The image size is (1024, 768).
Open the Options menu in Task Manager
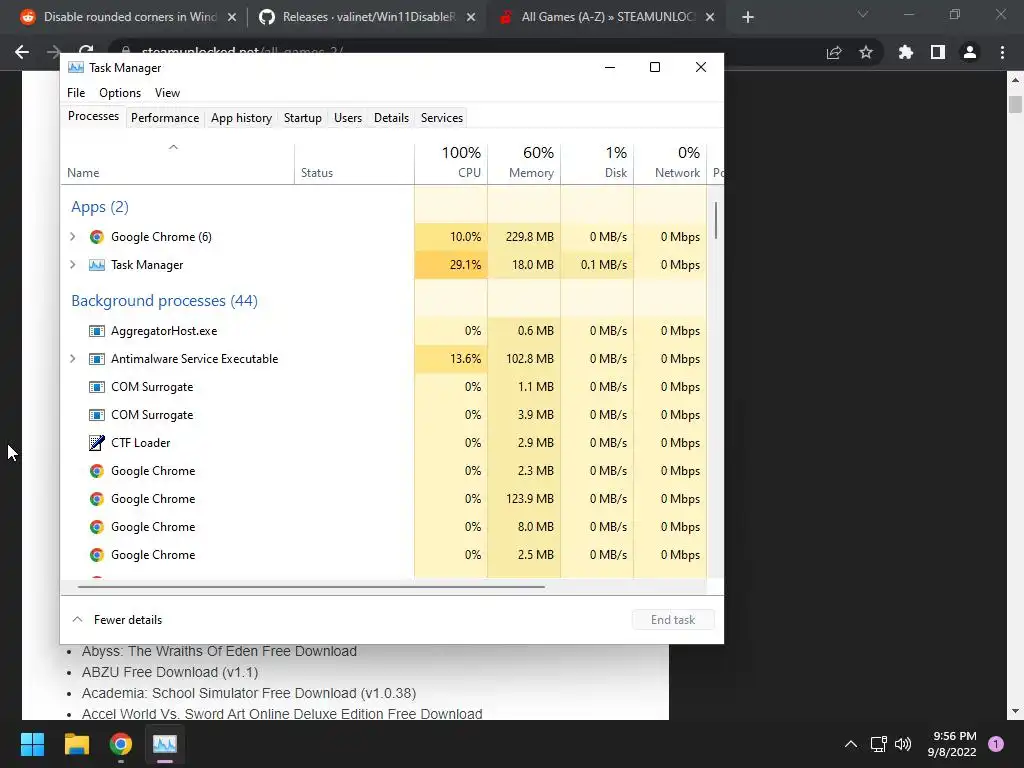pos(120,93)
